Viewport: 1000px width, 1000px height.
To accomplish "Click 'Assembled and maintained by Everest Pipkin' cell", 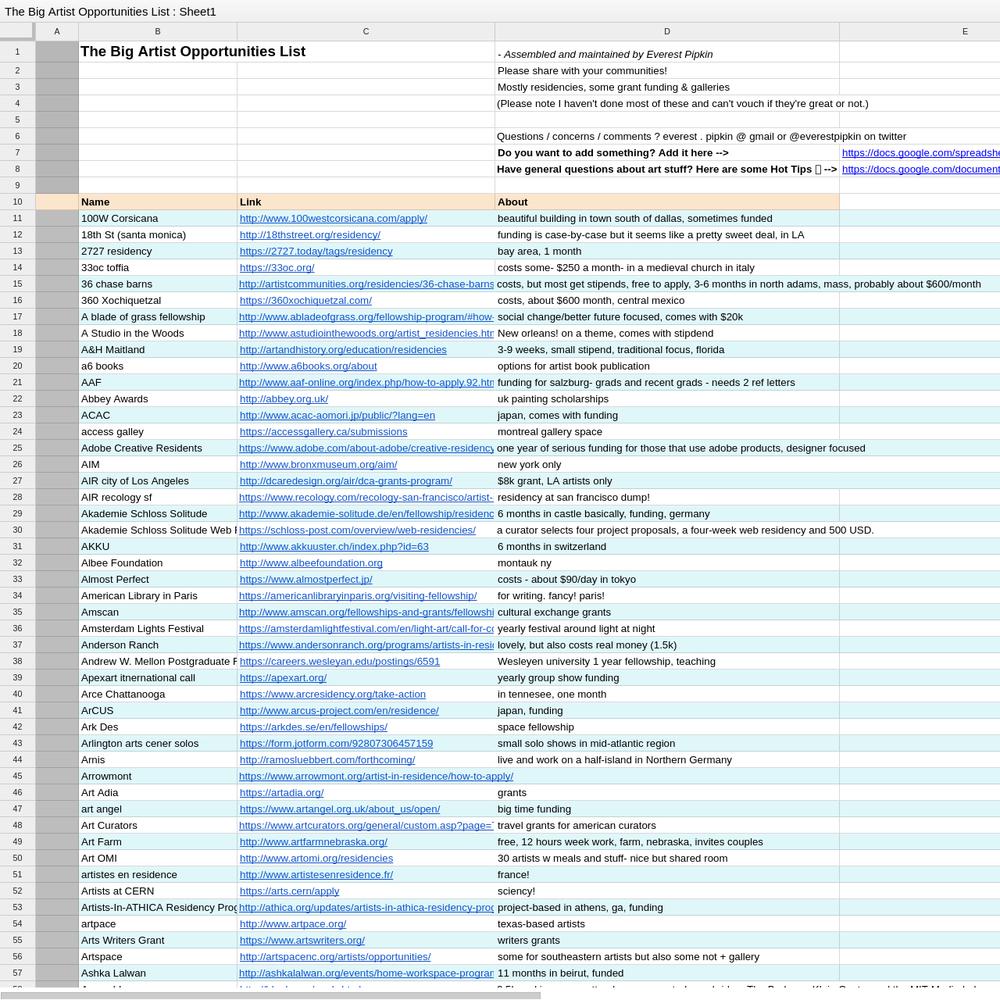I will (667, 52).
